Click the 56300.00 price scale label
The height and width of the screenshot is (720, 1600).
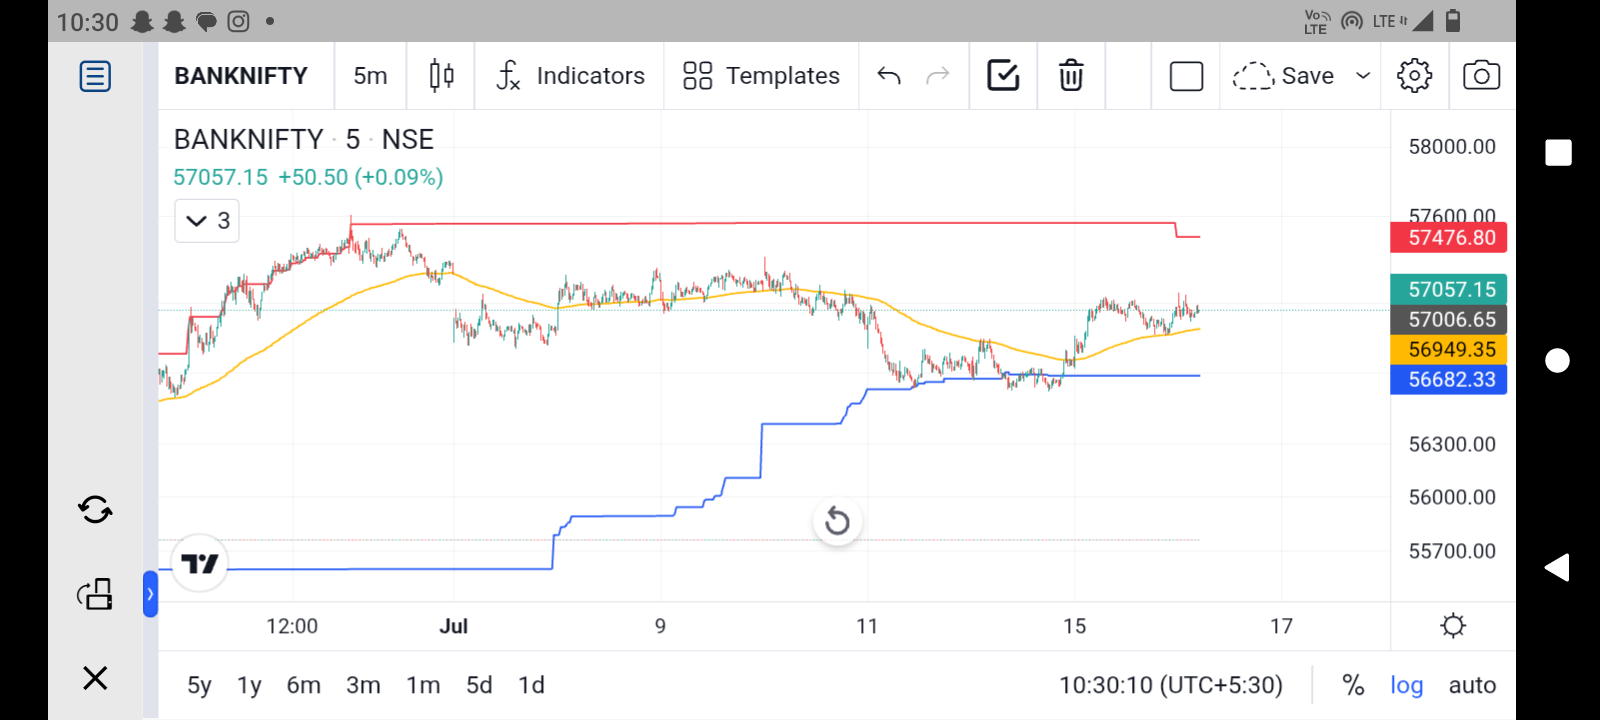1452,444
